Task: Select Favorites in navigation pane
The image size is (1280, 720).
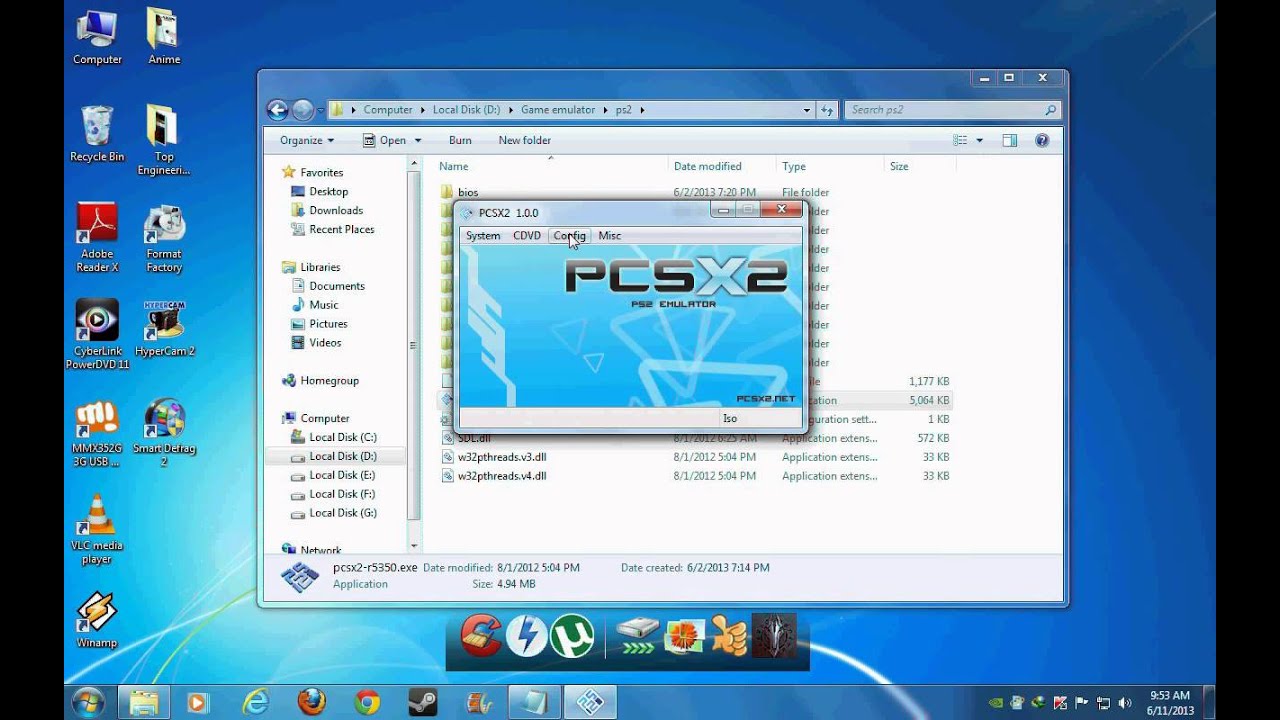Action: click(321, 172)
